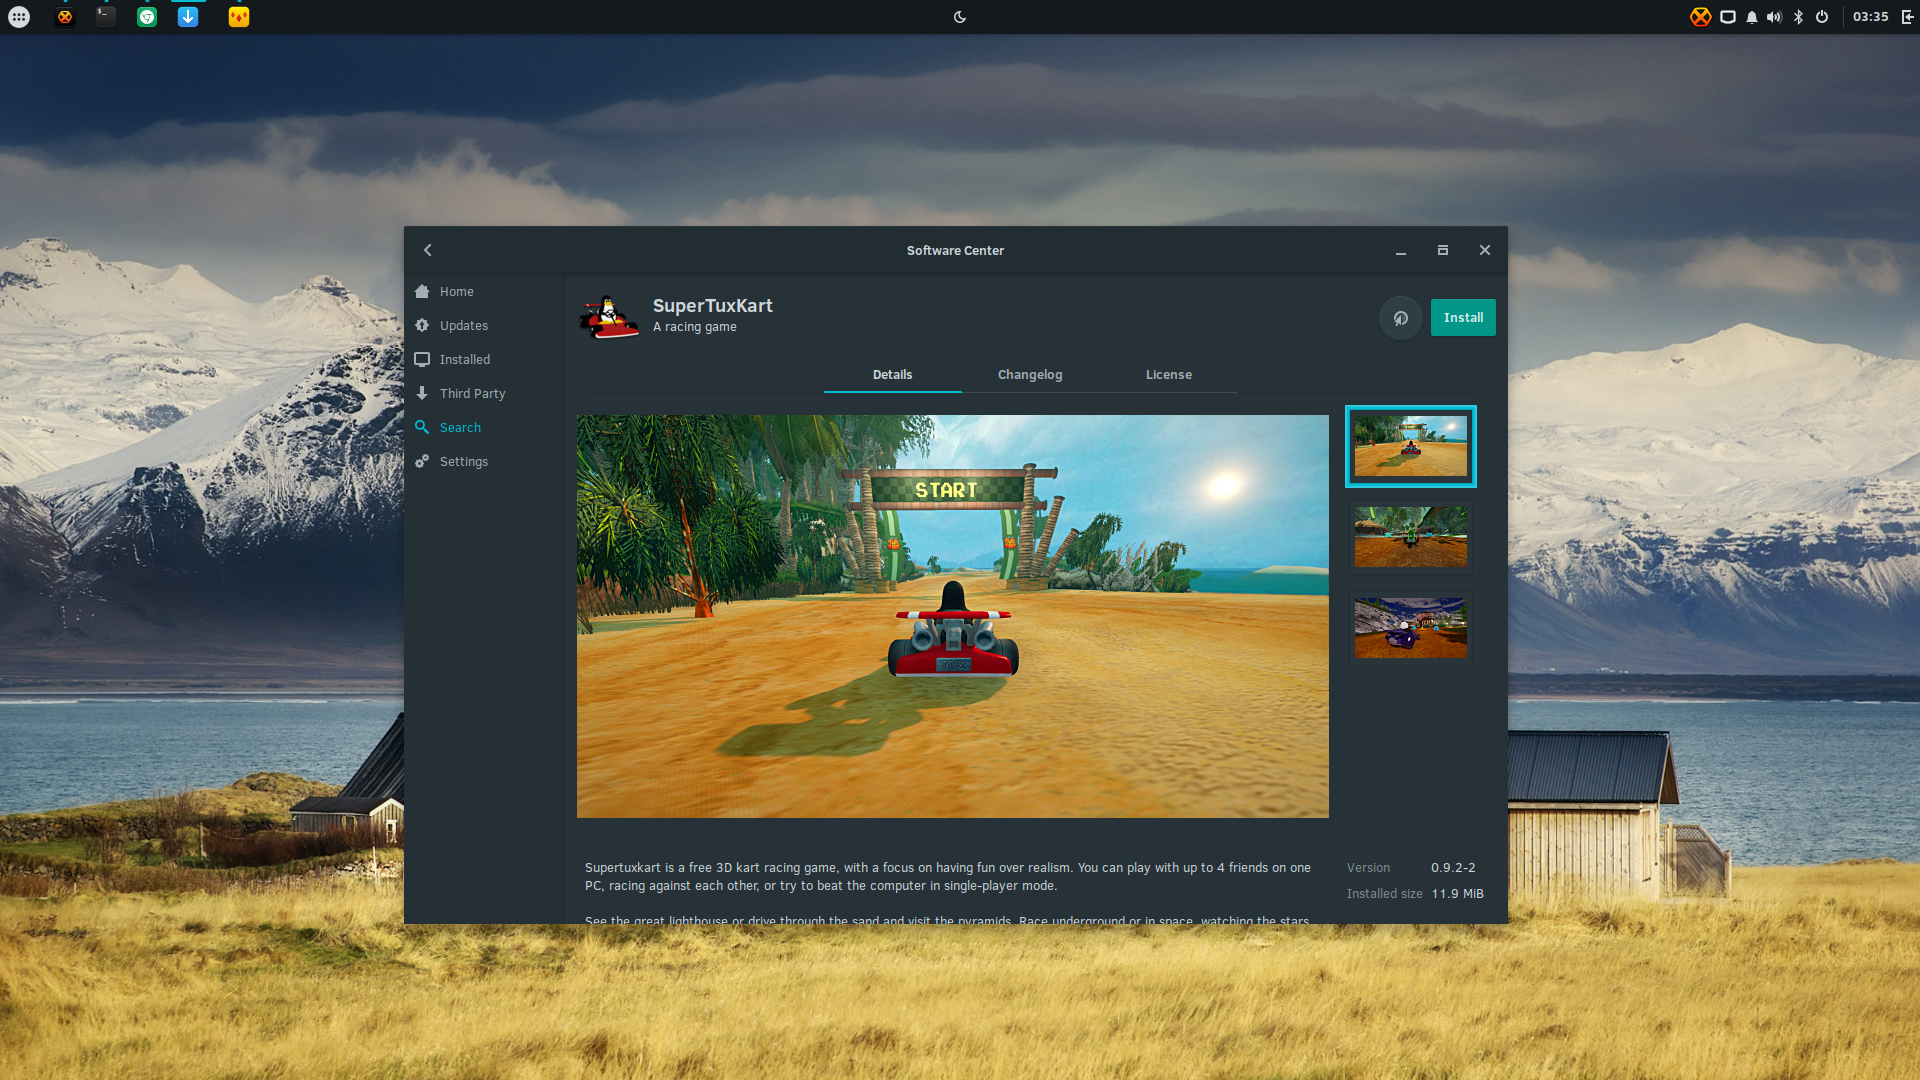The height and width of the screenshot is (1080, 1920).
Task: Switch to the Details tab
Action: click(x=892, y=374)
